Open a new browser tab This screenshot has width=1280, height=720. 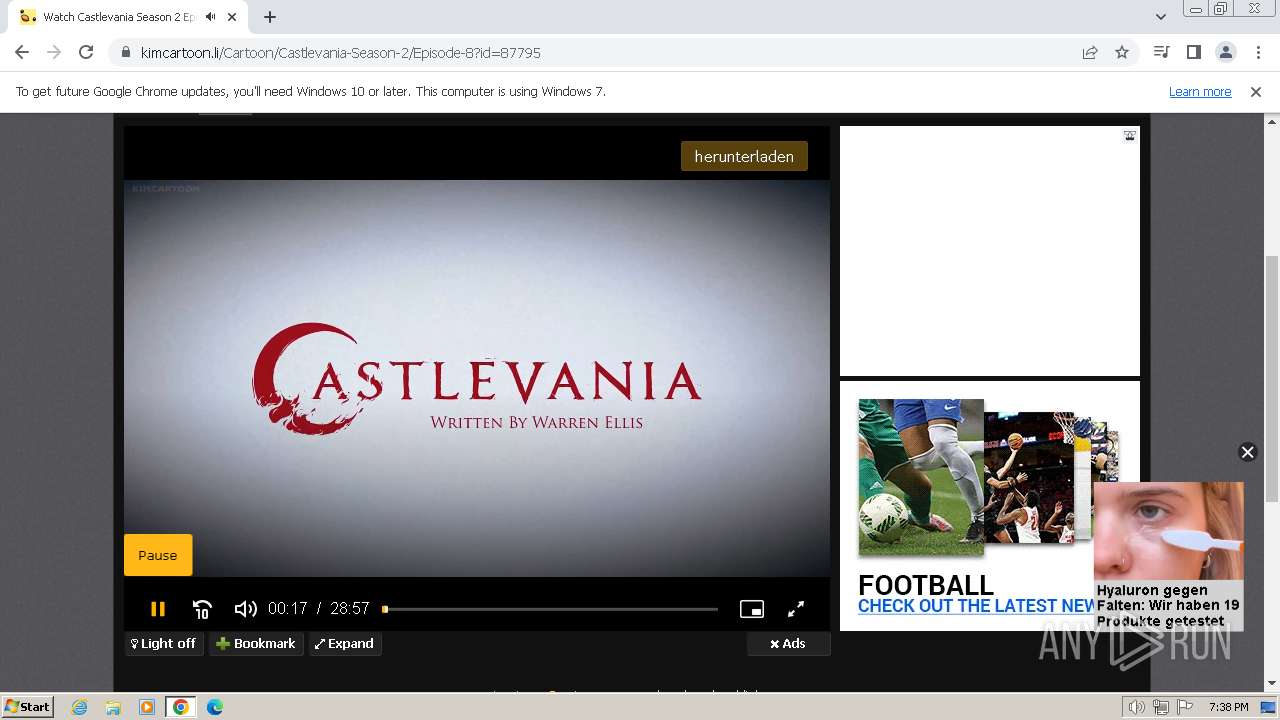[270, 17]
